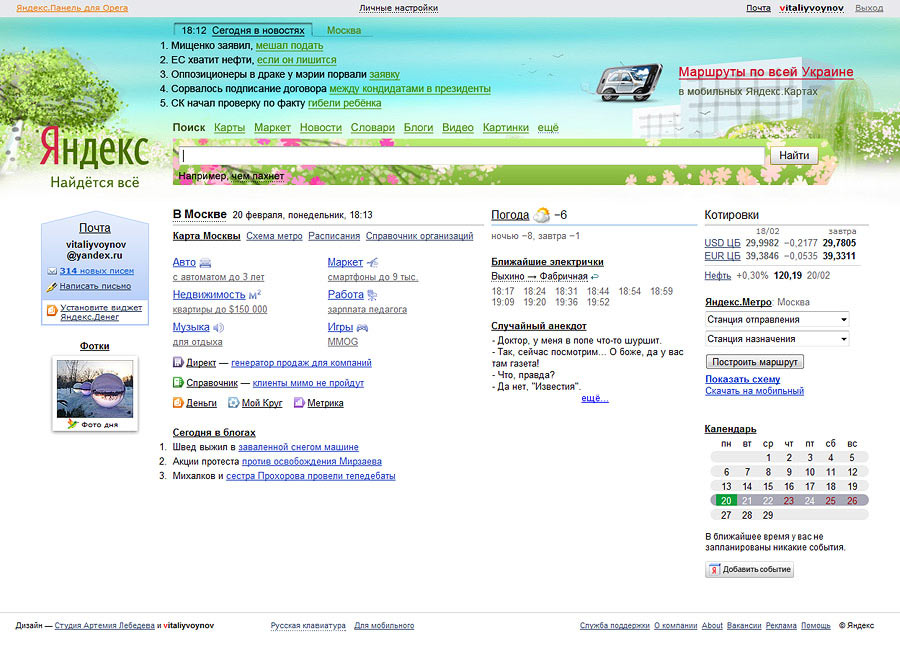Click the gamepad icon next to Игры
Screen dimensions: 900x658
(362, 327)
